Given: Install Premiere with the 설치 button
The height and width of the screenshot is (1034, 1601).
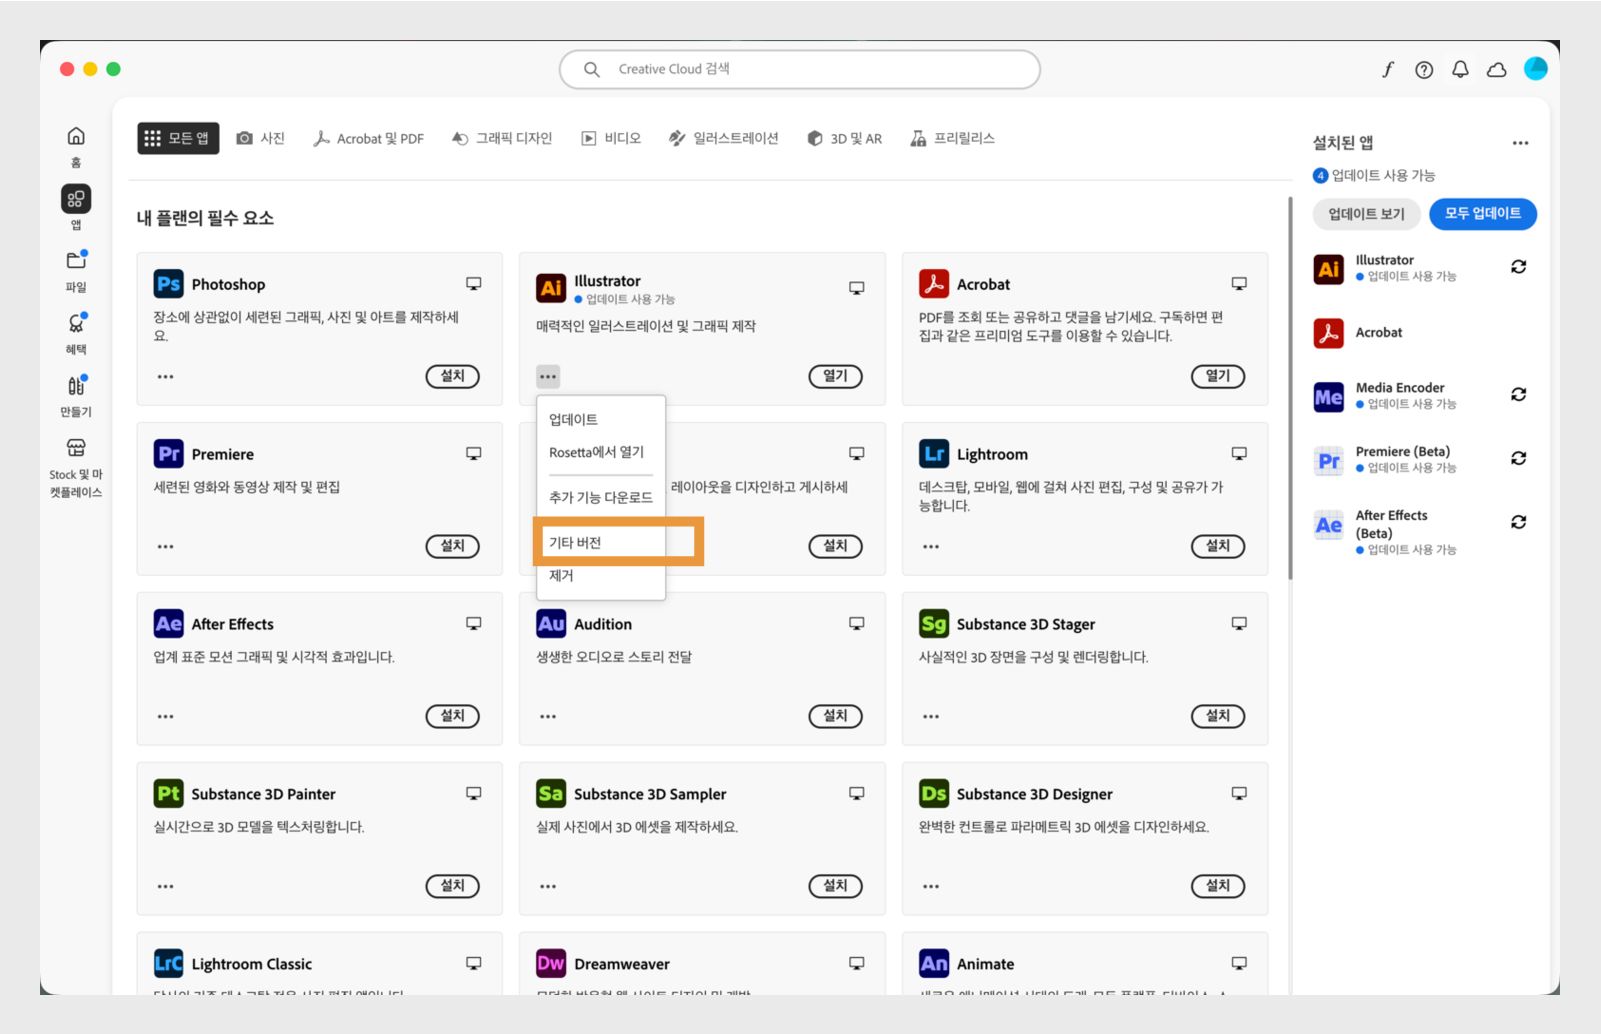Looking at the screenshot, I should (x=453, y=546).
